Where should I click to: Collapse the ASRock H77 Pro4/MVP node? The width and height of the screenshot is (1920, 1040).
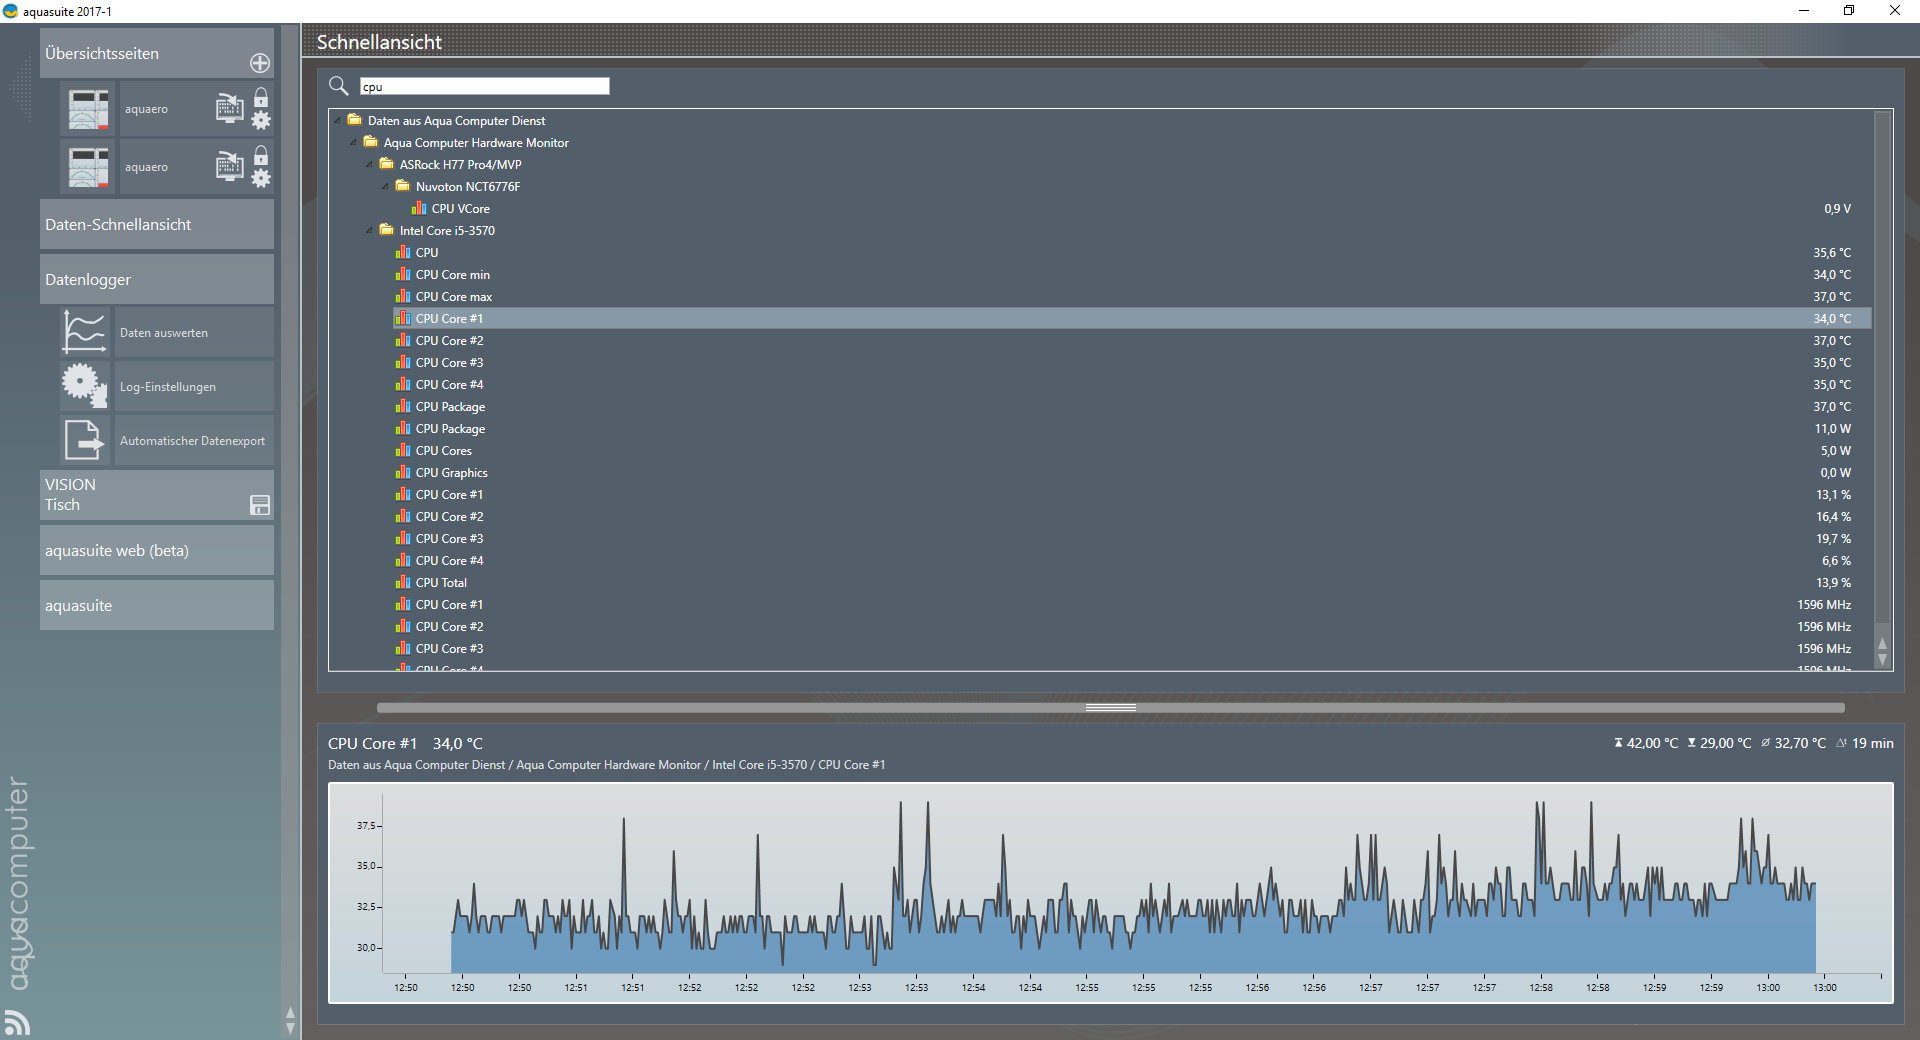[370, 164]
